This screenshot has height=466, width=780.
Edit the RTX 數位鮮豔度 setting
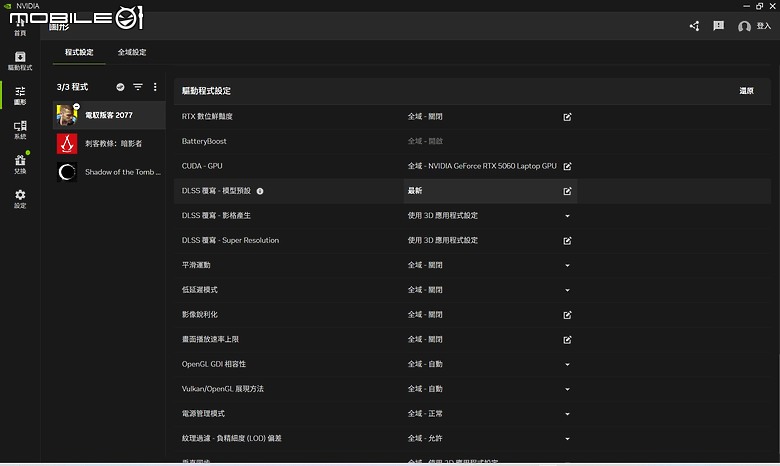(567, 117)
